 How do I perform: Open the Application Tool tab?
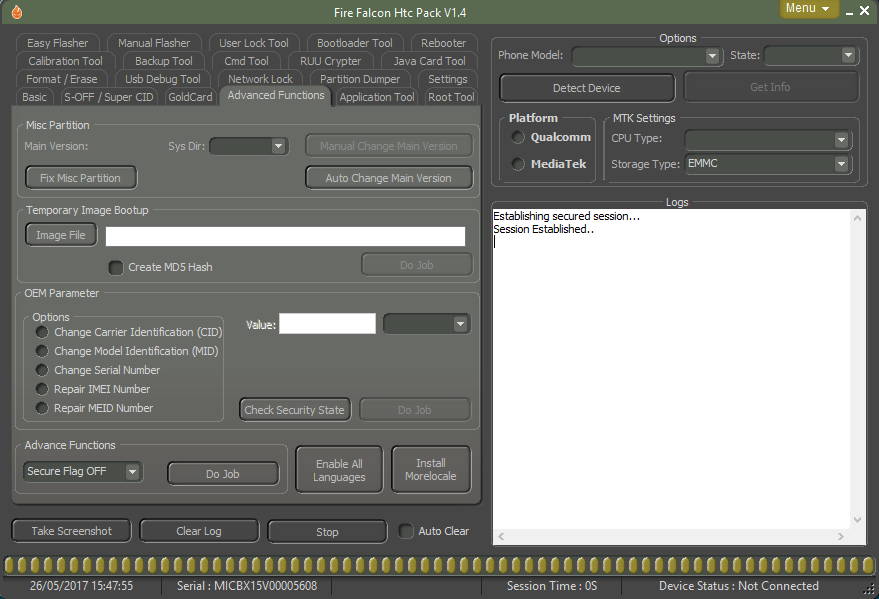[x=377, y=97]
